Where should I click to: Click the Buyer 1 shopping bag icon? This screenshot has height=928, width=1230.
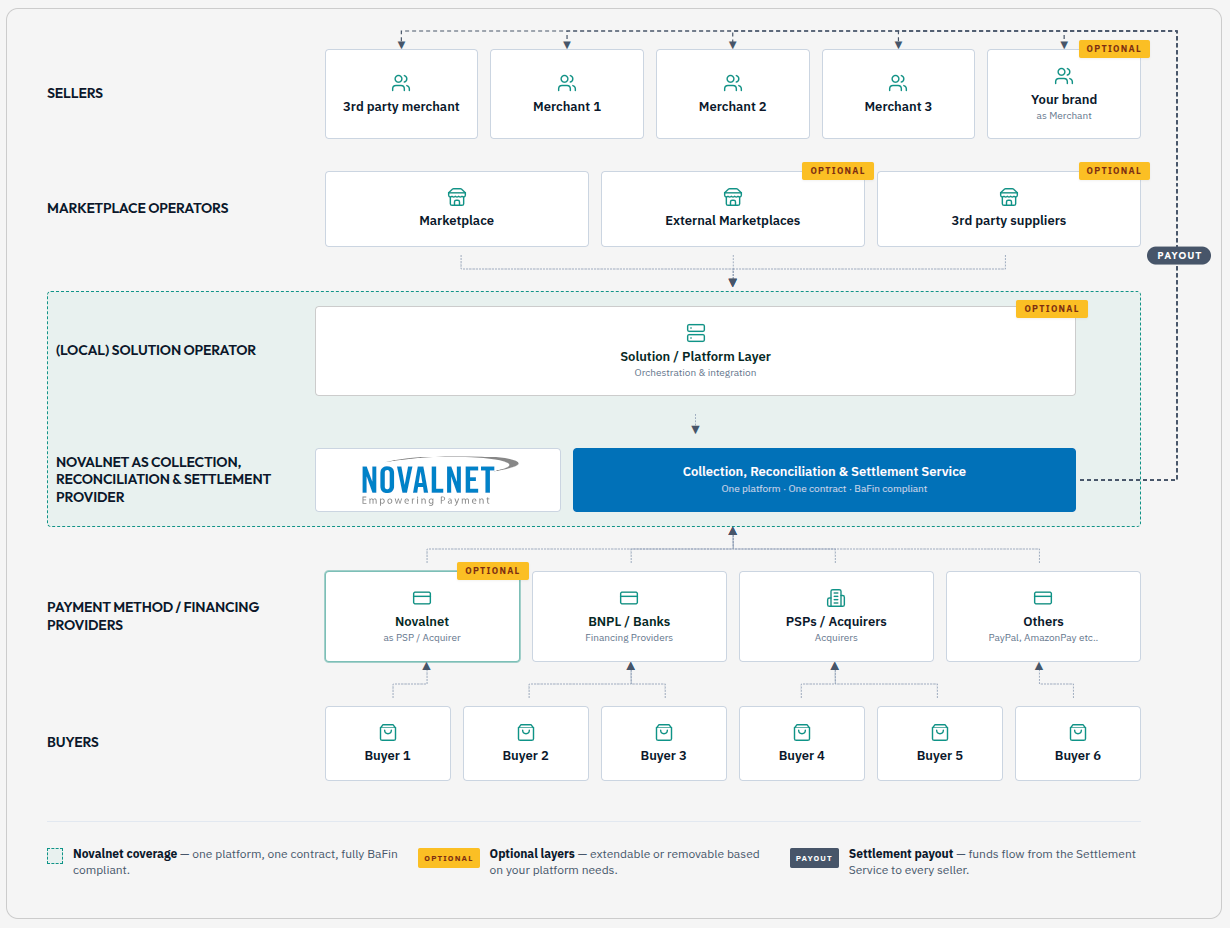[x=388, y=733]
